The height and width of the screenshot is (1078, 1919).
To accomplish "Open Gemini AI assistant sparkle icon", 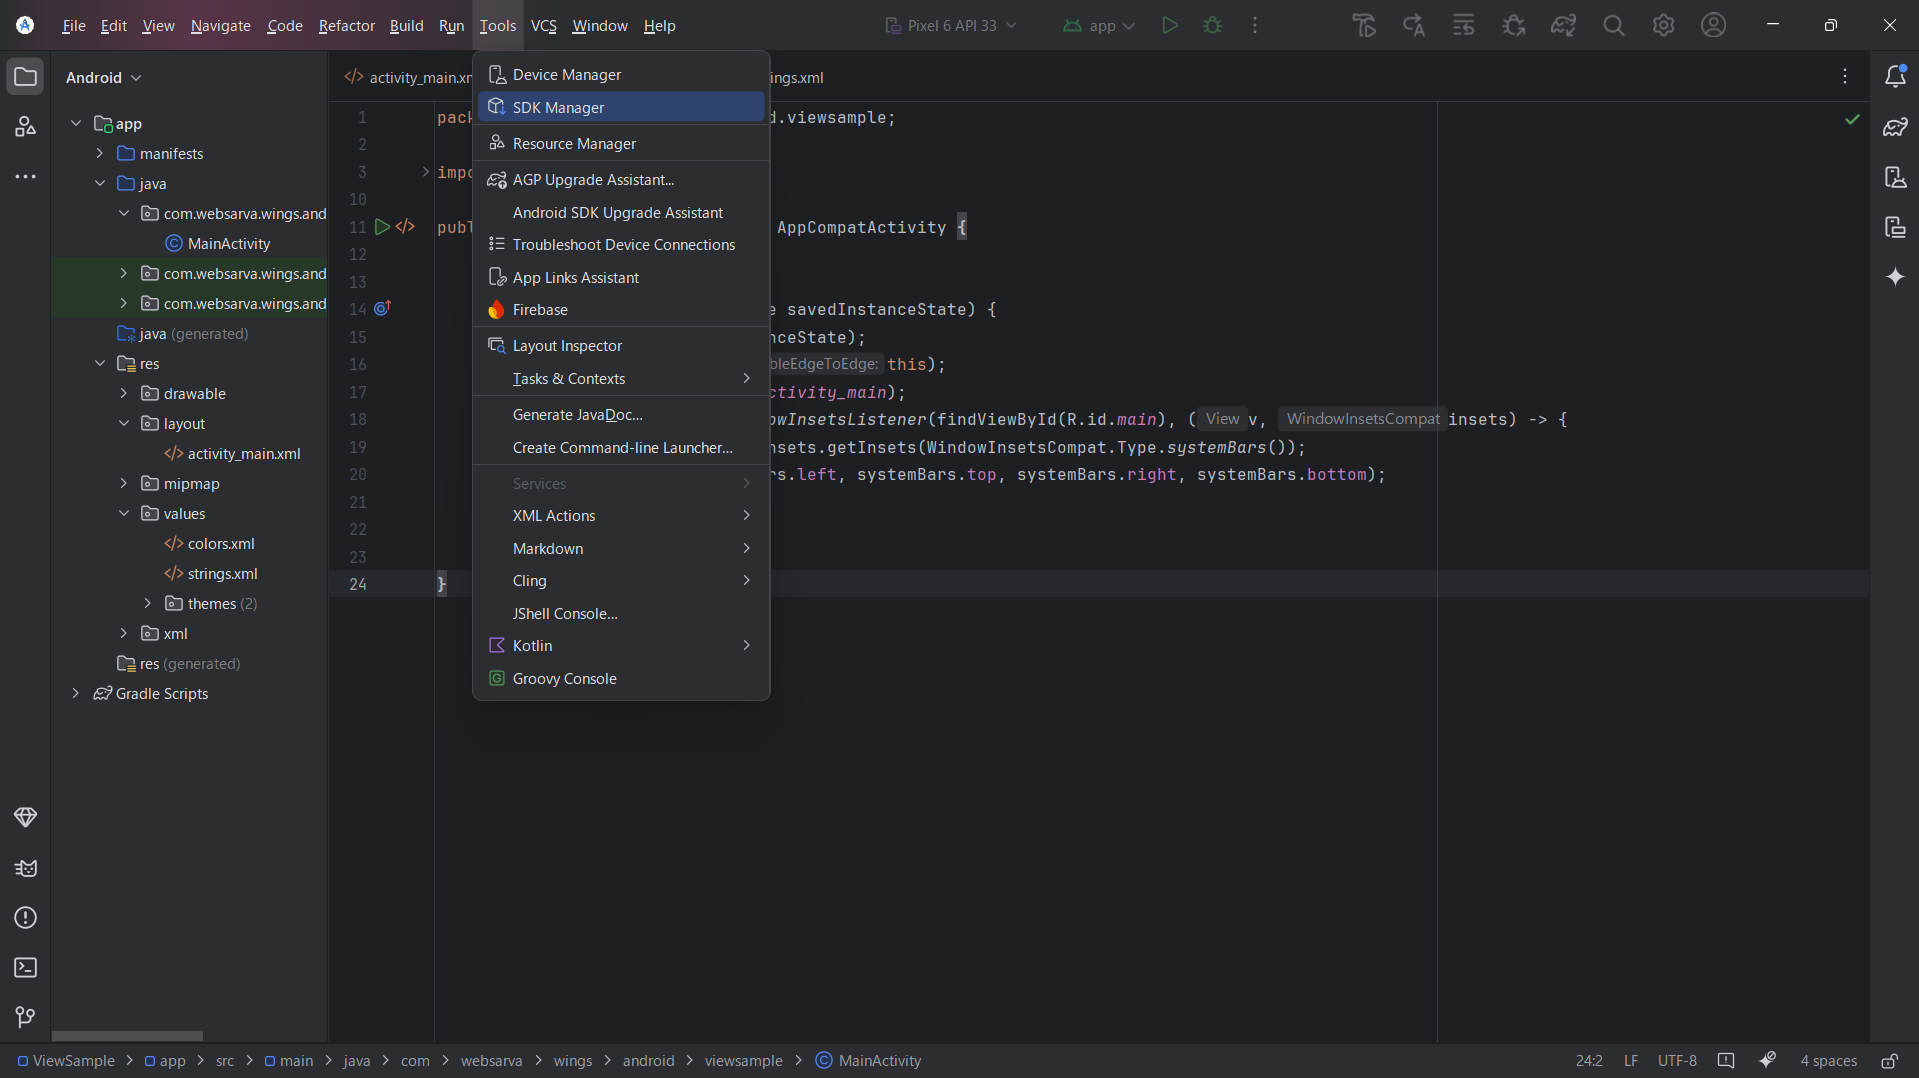I will [1895, 277].
